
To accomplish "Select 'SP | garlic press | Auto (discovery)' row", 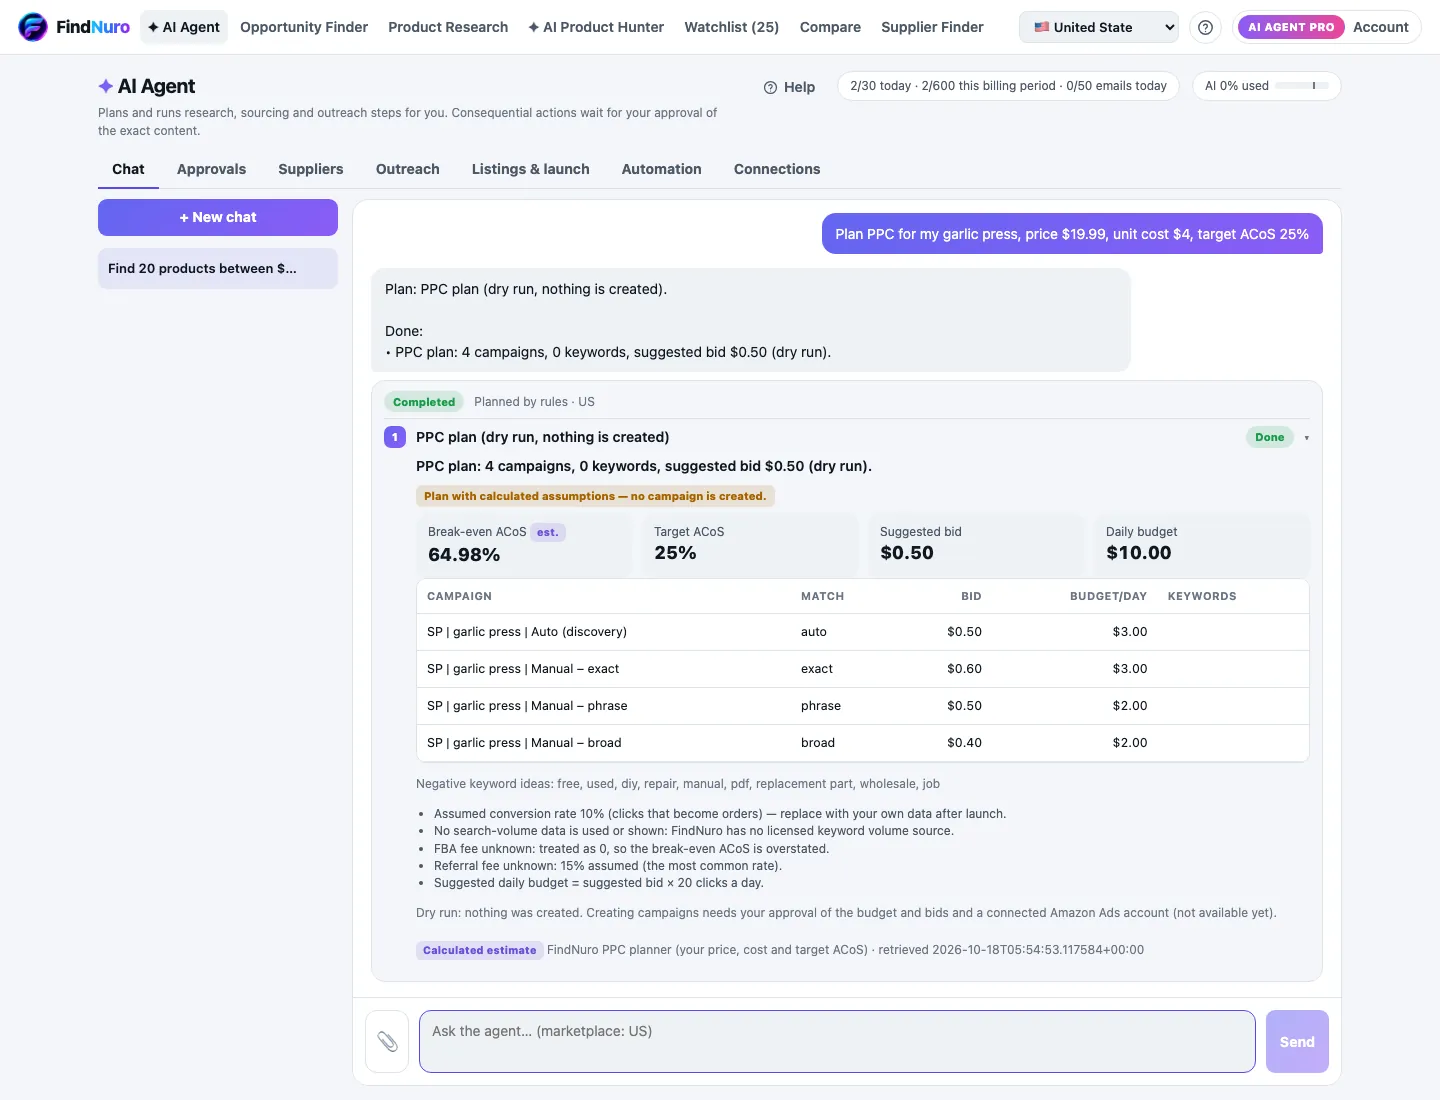I will pos(863,632).
